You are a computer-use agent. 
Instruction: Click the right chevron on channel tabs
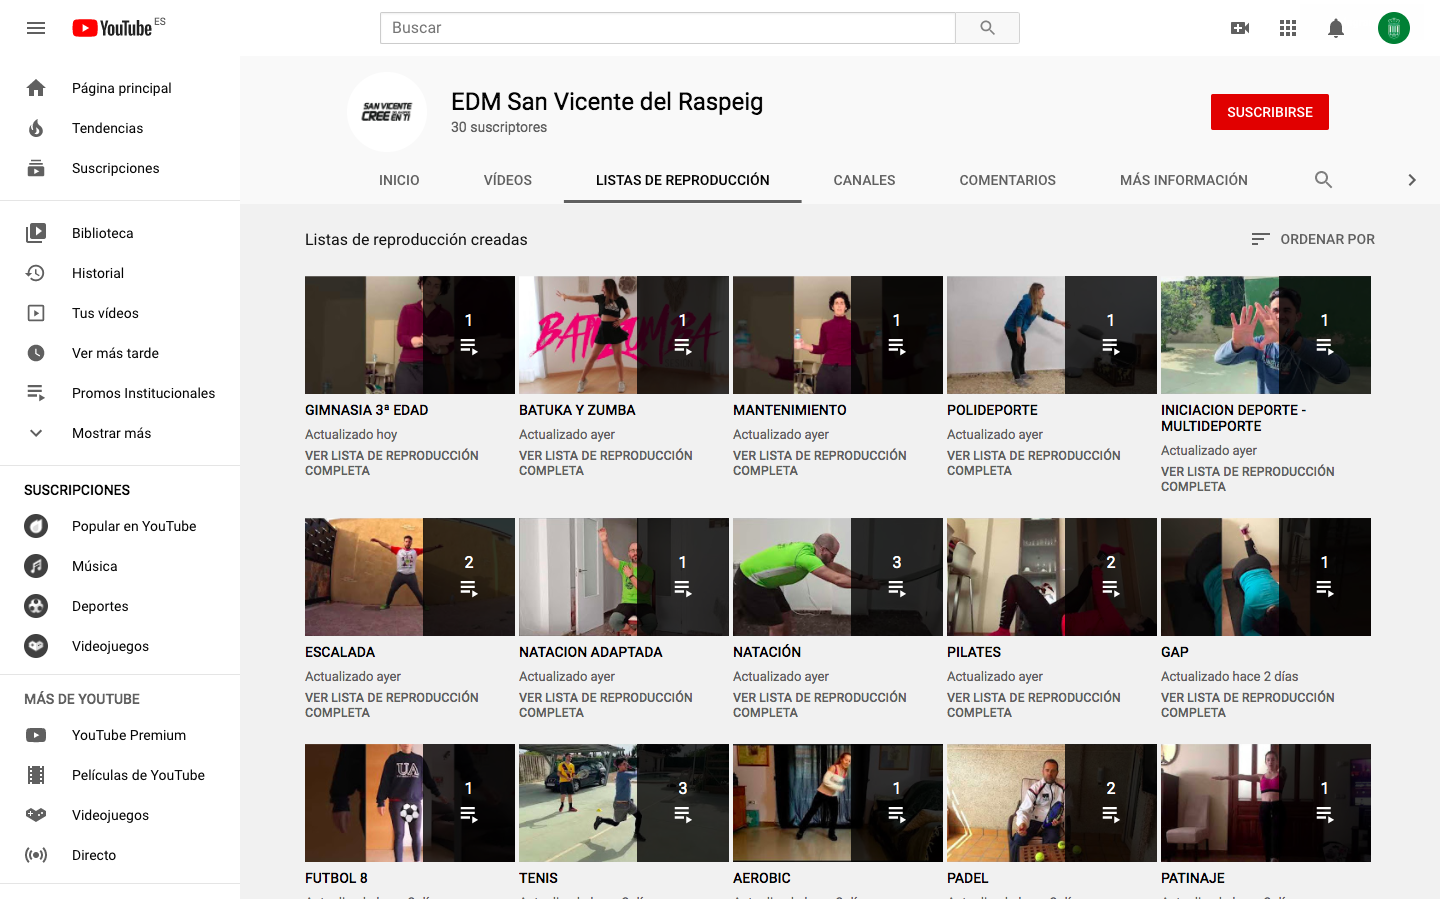click(1412, 180)
